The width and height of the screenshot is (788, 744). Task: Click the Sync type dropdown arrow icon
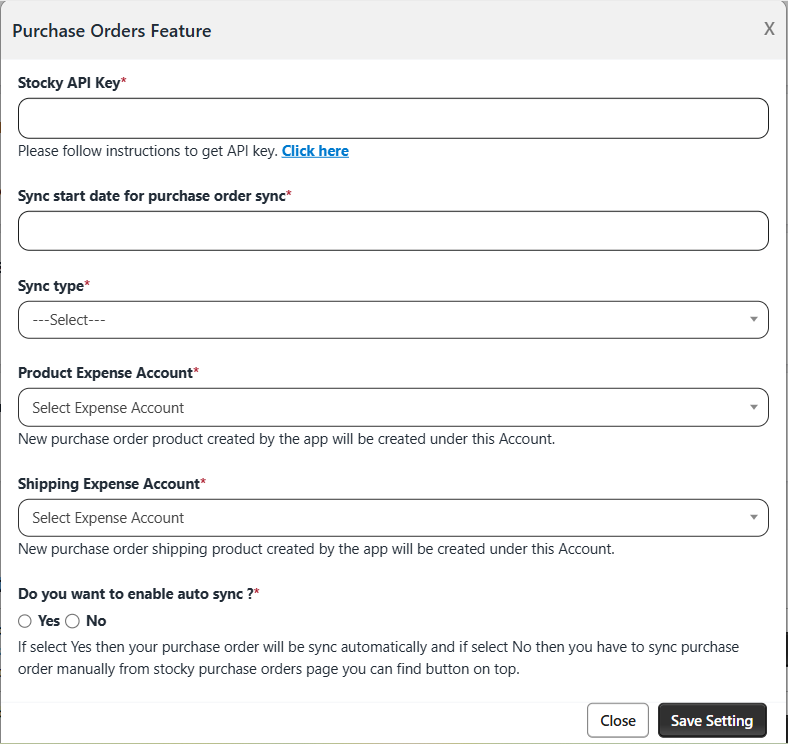(753, 320)
